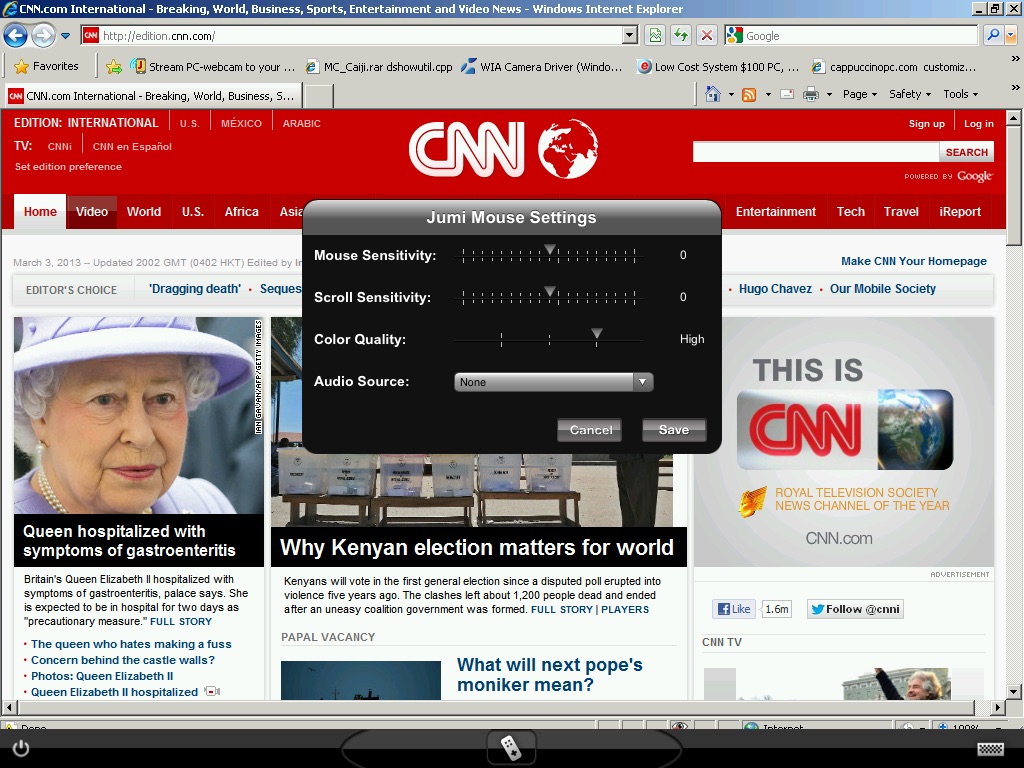Open 'Dragging death' editor's choice link
This screenshot has height=768, width=1024.
195,289
